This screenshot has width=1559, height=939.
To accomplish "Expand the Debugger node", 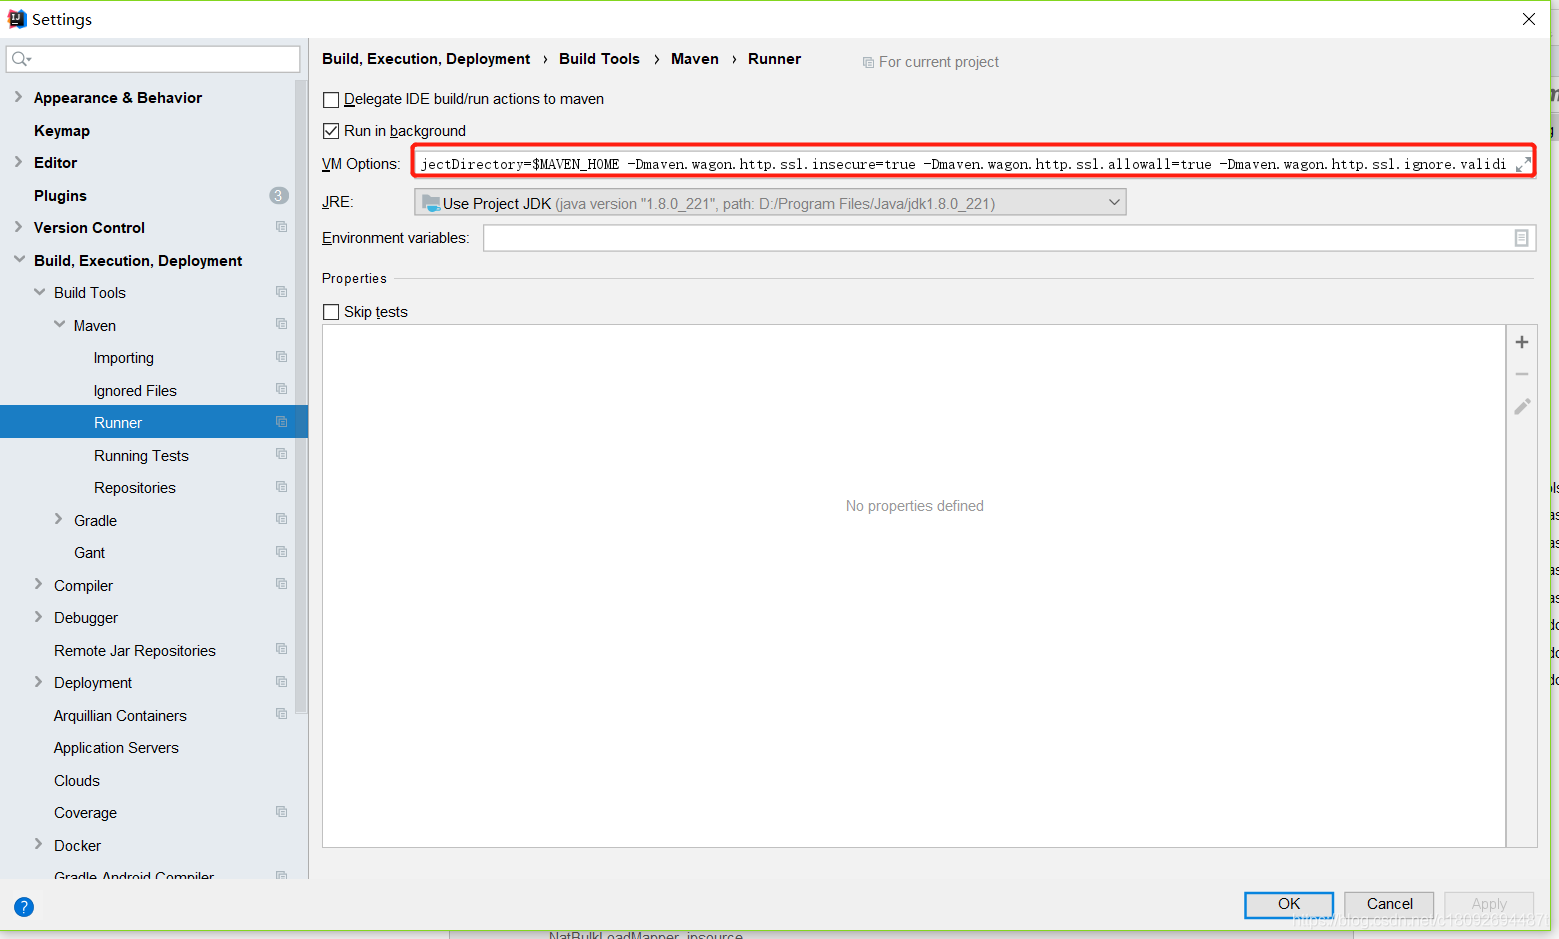I will pos(38,617).
